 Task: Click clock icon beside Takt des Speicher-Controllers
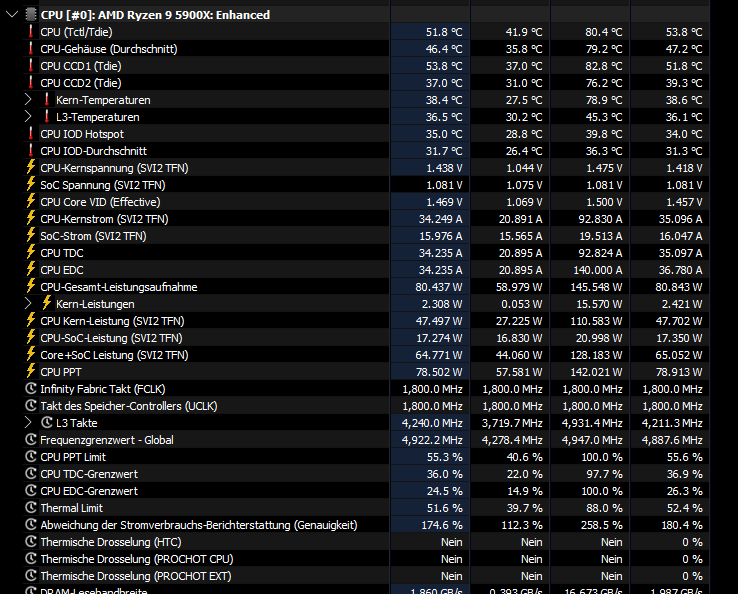click(31, 406)
